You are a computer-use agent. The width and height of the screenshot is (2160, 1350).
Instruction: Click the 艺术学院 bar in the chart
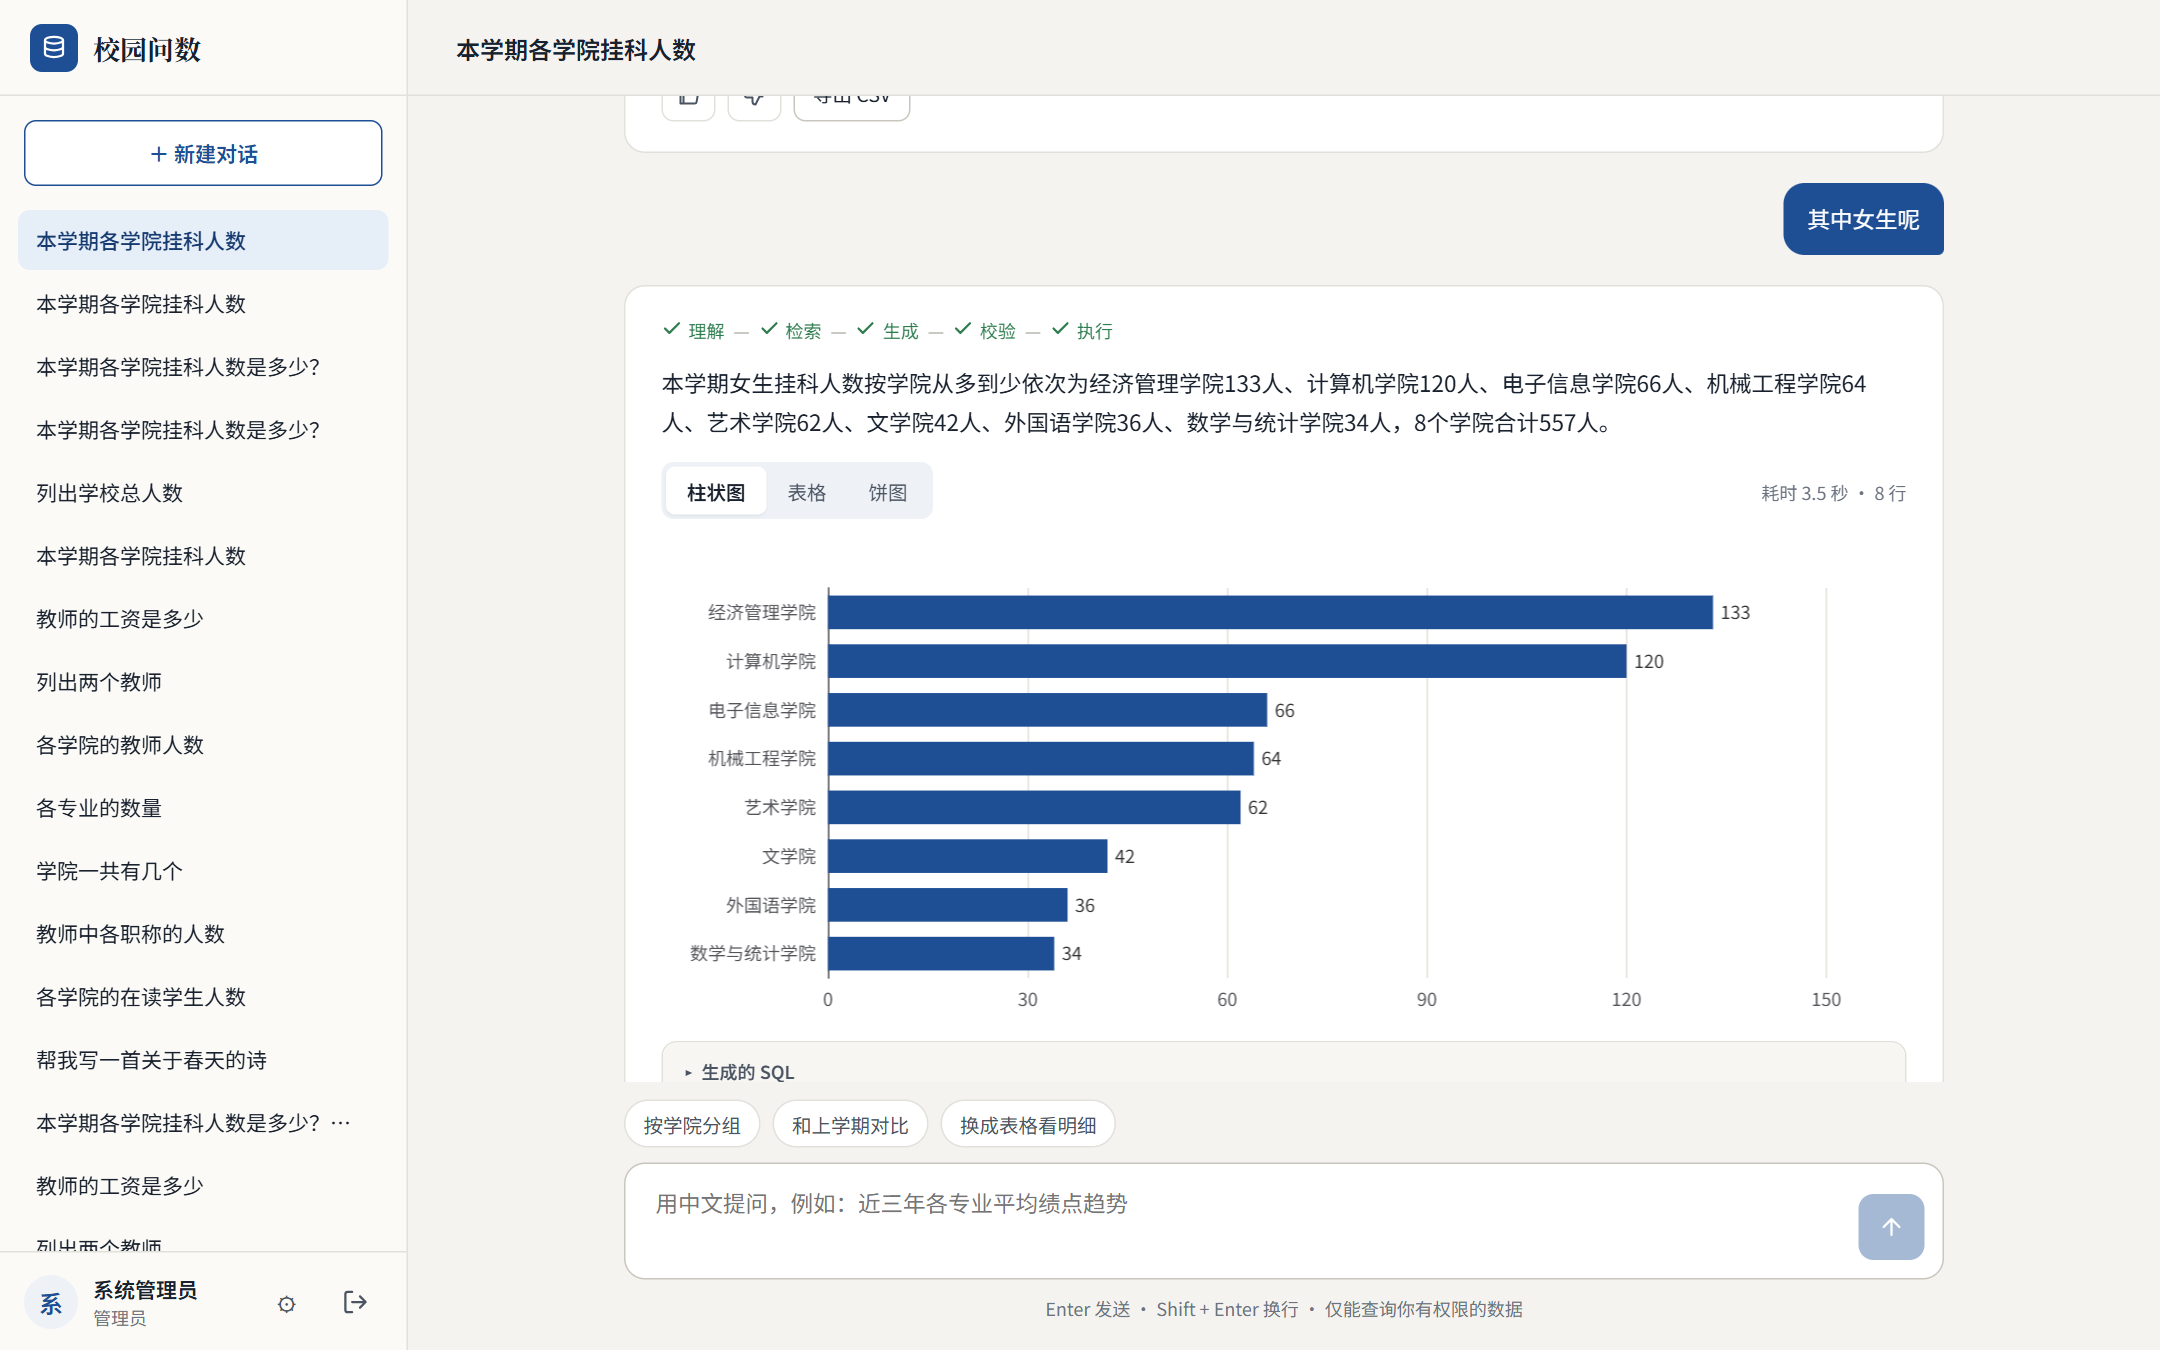pyautogui.click(x=1034, y=807)
